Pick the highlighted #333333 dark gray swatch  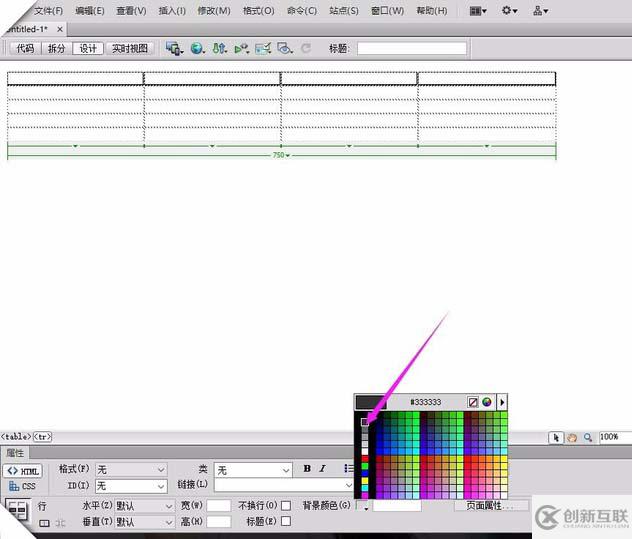point(365,422)
